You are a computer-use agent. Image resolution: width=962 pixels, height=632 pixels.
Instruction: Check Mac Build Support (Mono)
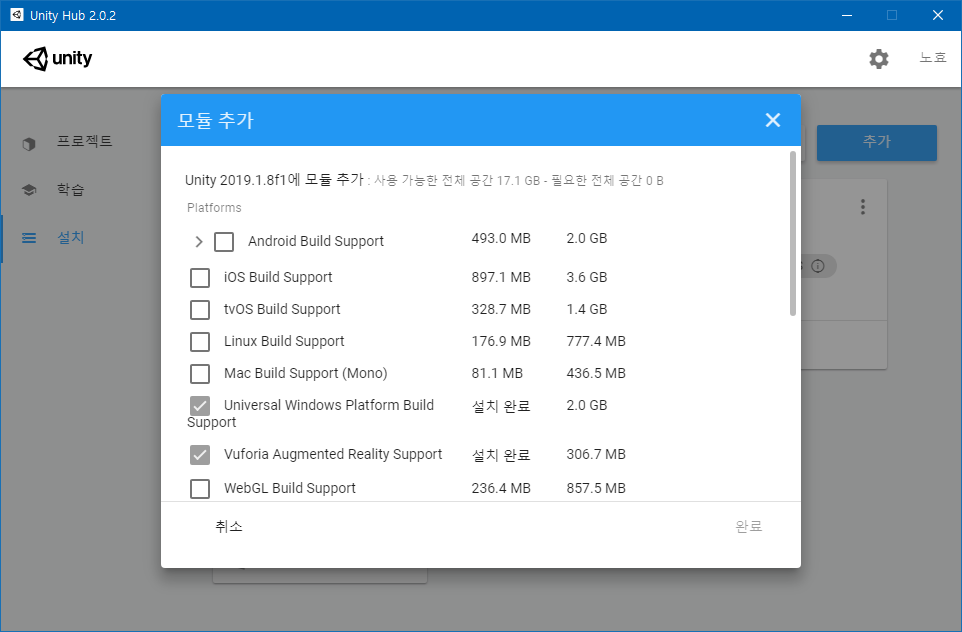click(200, 373)
